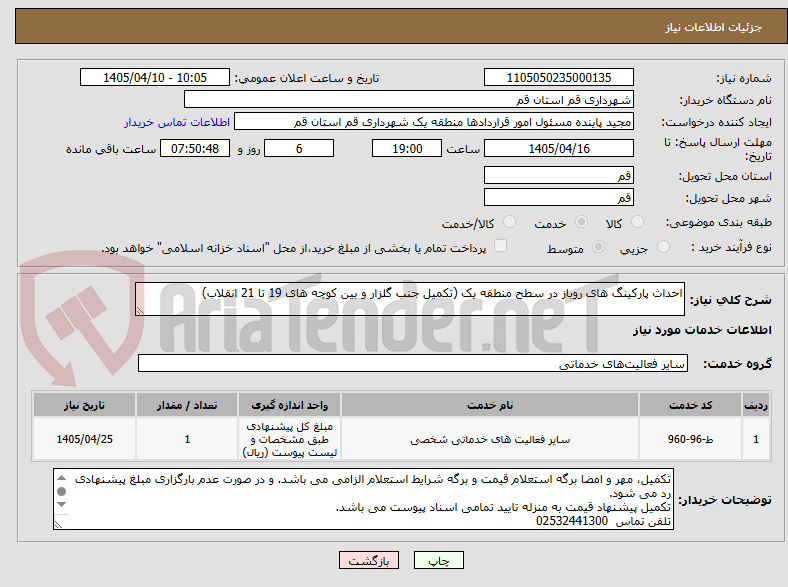This screenshot has height=587, width=788.
Task: Click the نام خدمت column header
Action: coord(490,405)
